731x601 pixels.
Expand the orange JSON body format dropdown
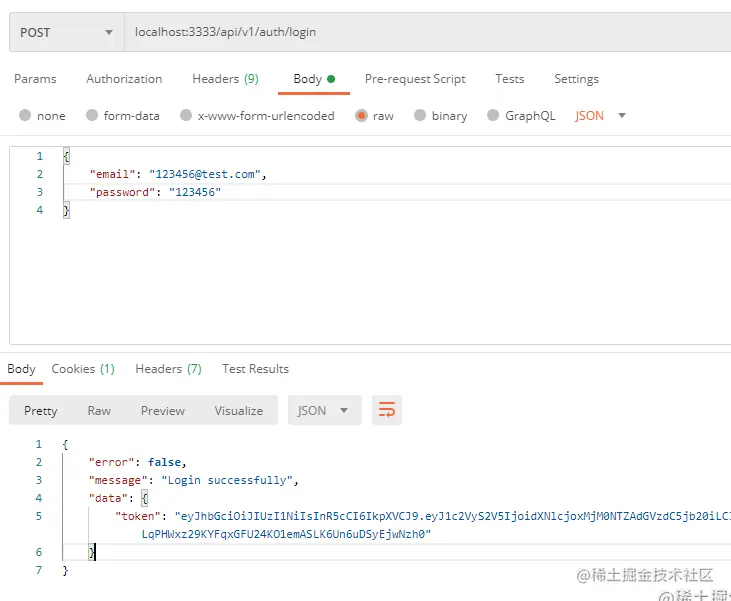pos(601,115)
